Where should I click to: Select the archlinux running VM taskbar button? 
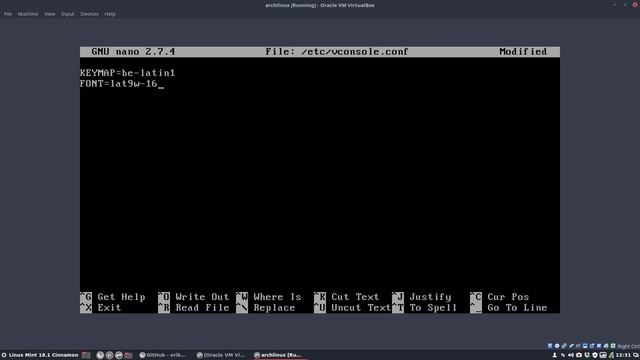(278, 355)
